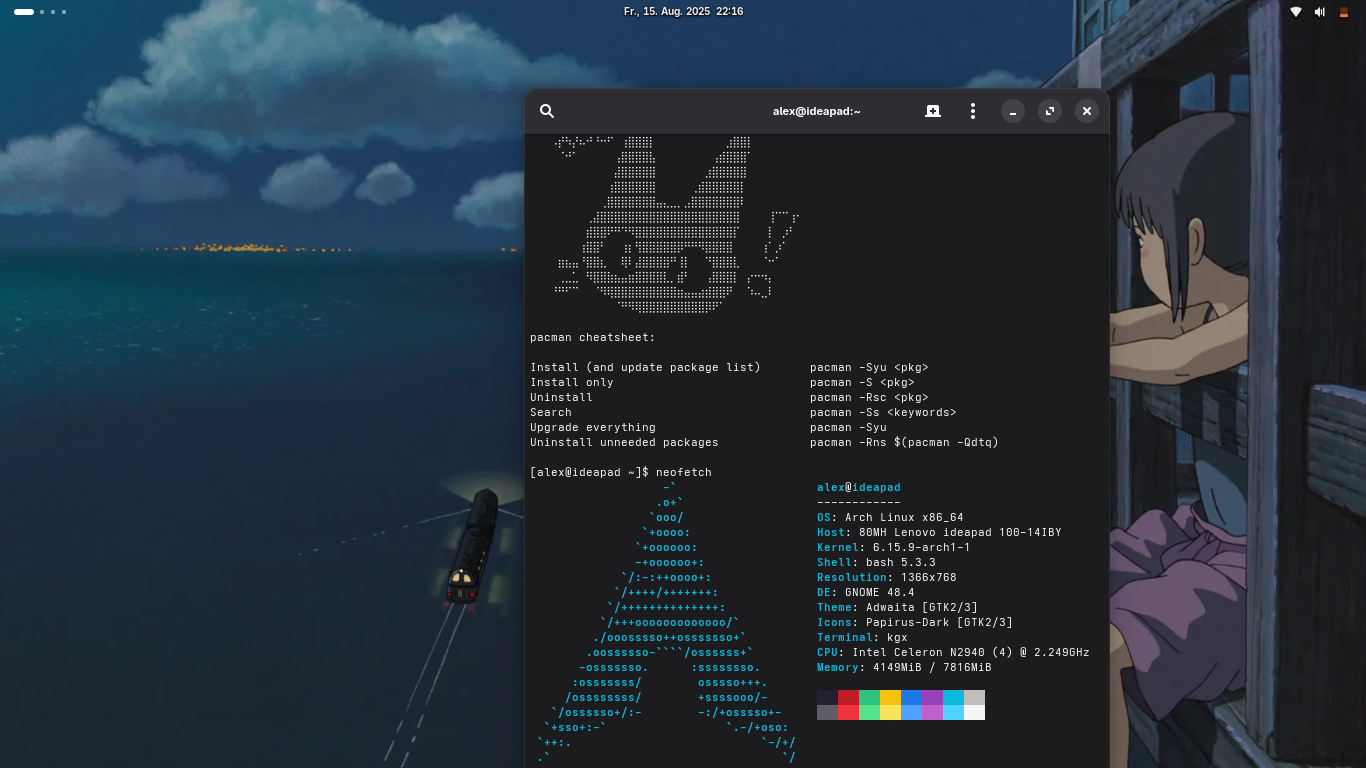Click the "Install only" line
This screenshot has height=768, width=1366.
(x=572, y=383)
